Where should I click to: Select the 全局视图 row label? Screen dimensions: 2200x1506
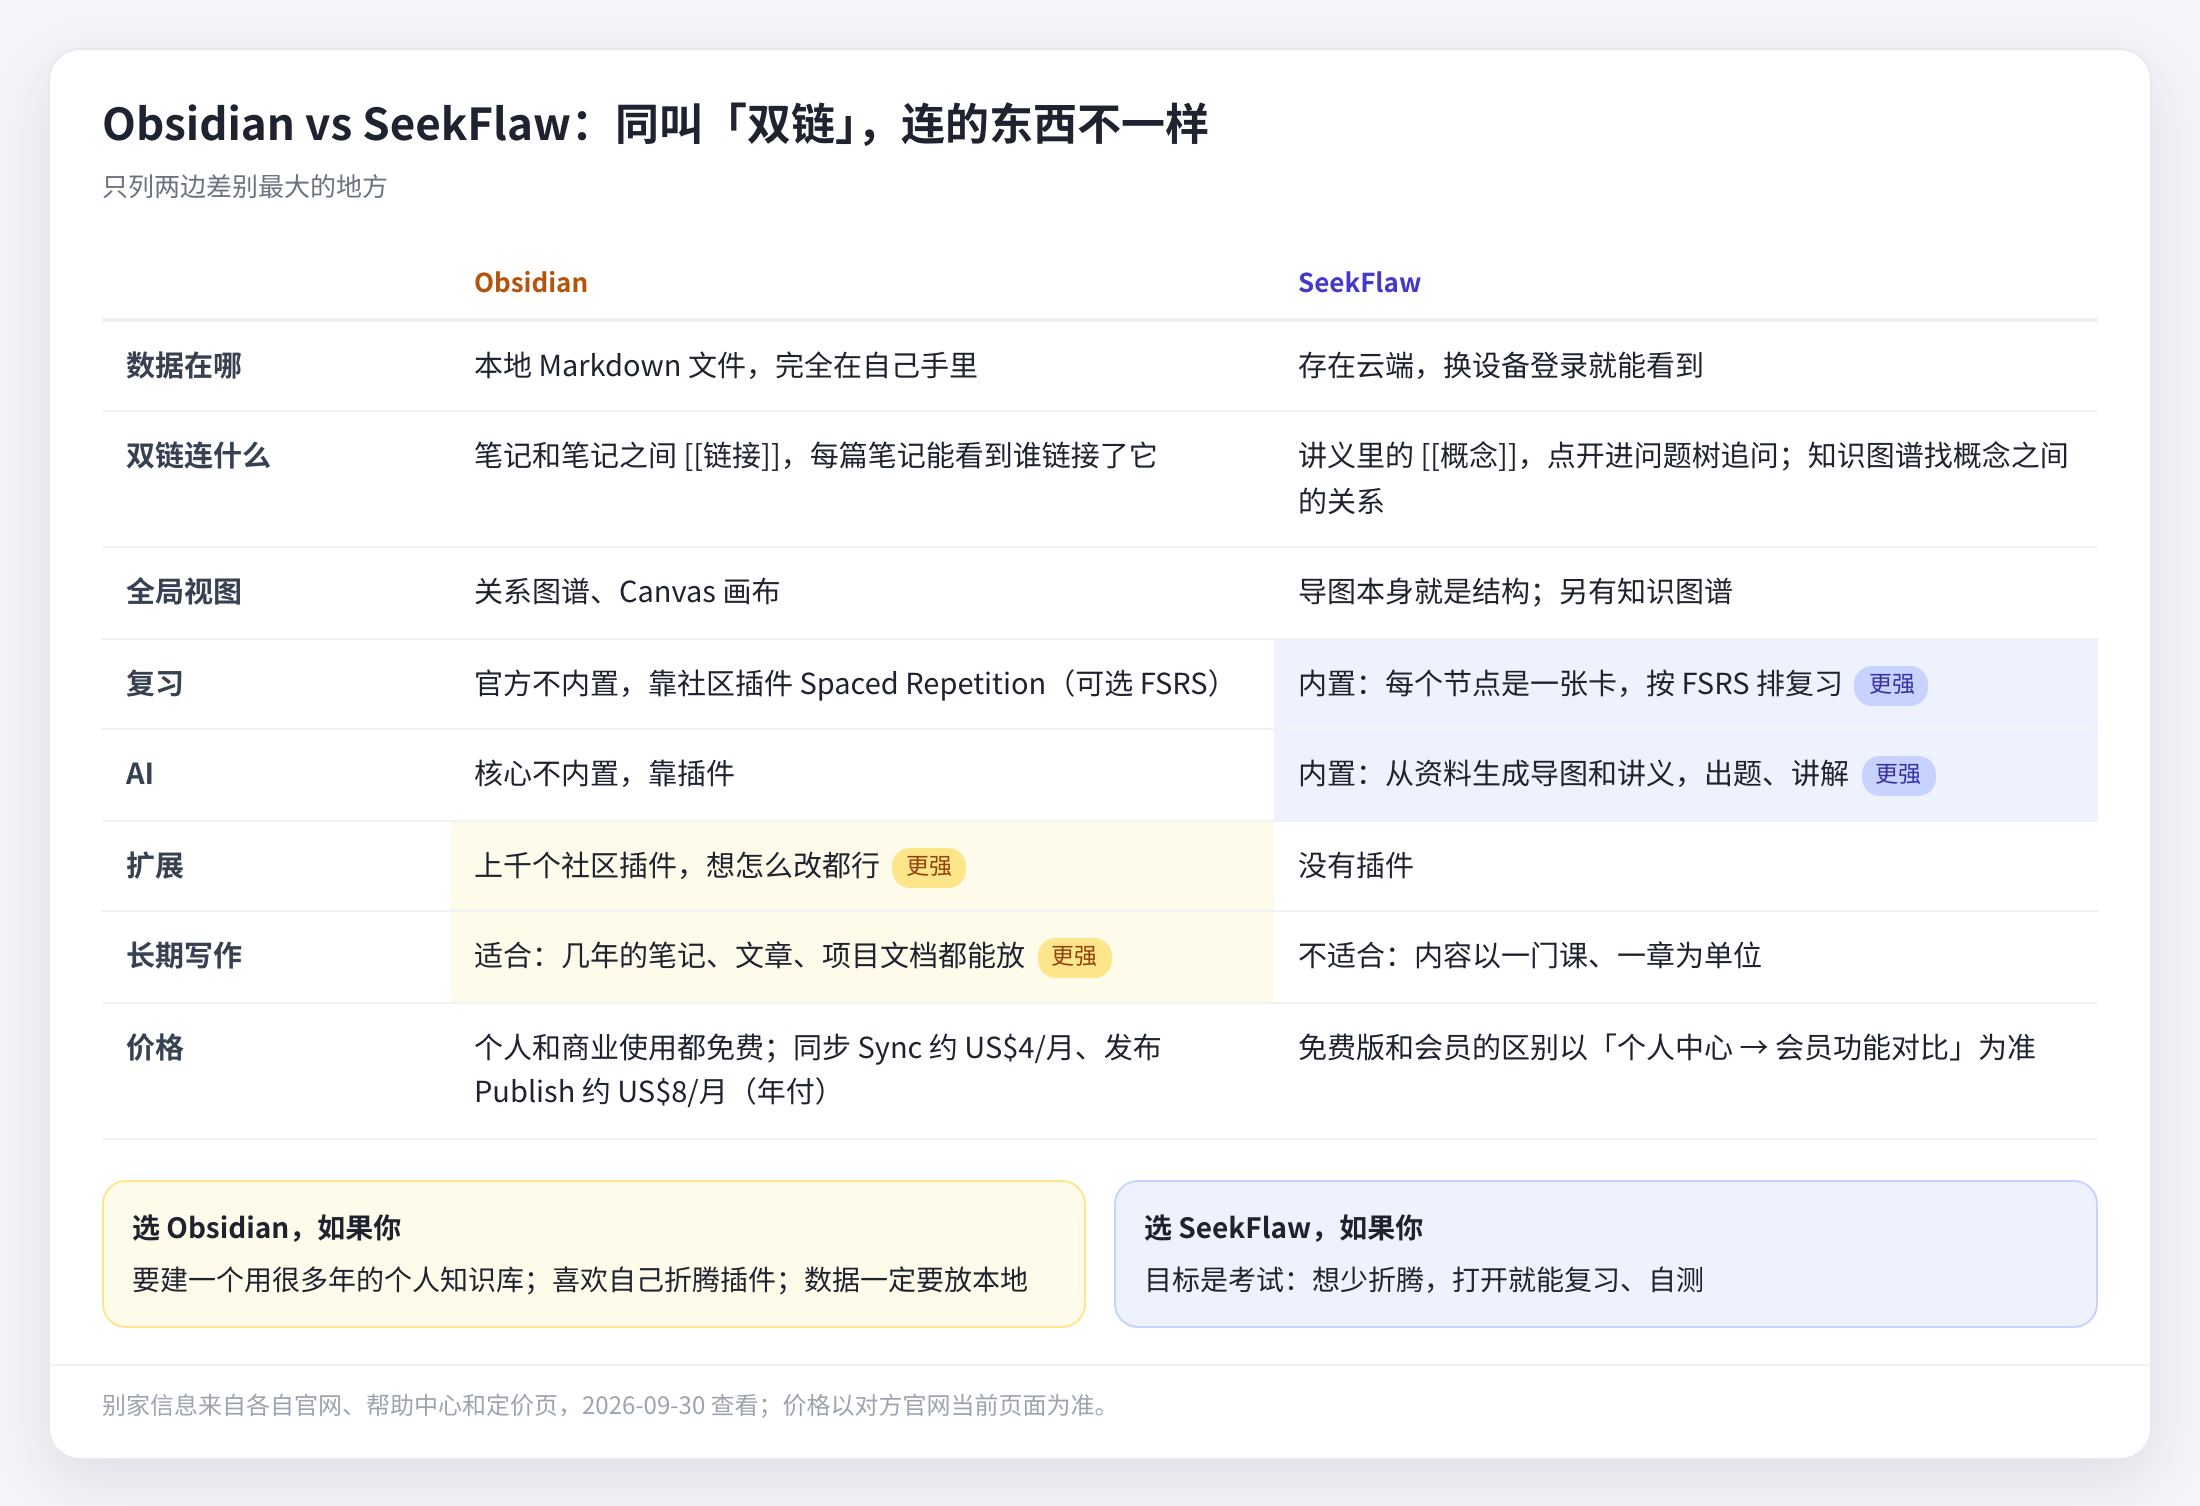pyautogui.click(x=184, y=592)
